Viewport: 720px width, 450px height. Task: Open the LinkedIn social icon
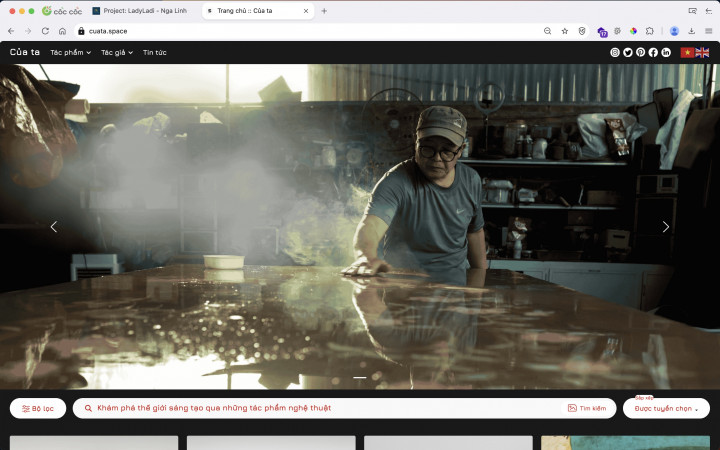pyautogui.click(x=666, y=52)
